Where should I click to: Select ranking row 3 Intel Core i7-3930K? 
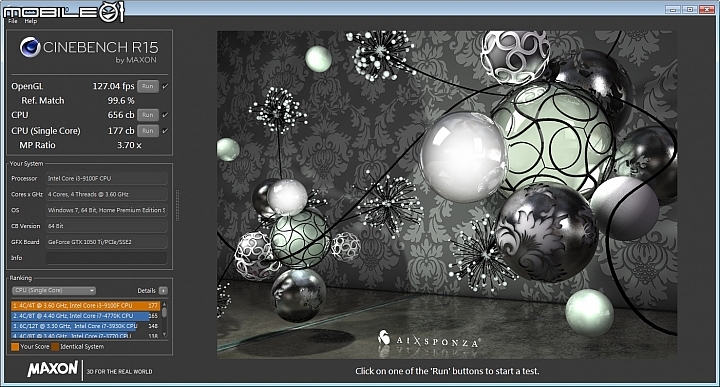(85, 326)
